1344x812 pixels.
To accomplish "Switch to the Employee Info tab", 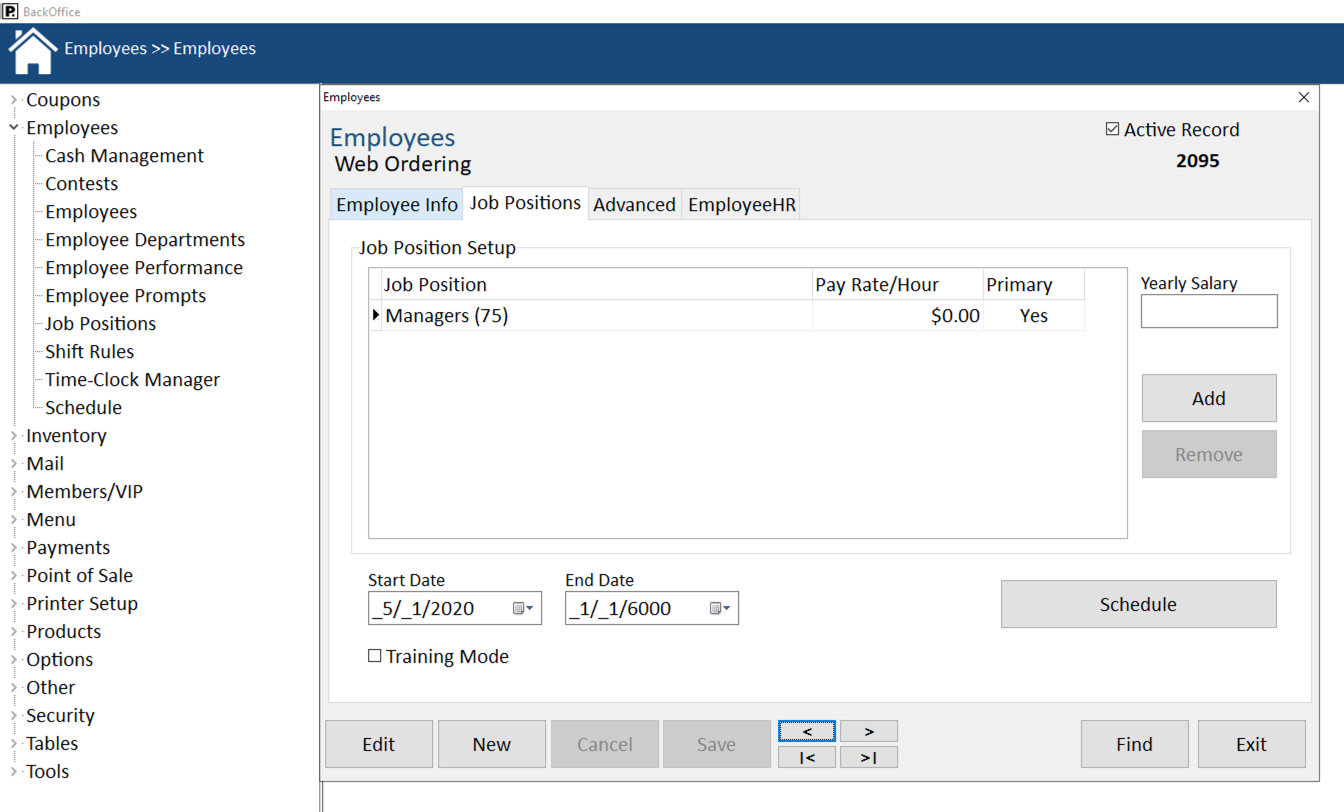I will click(x=396, y=205).
